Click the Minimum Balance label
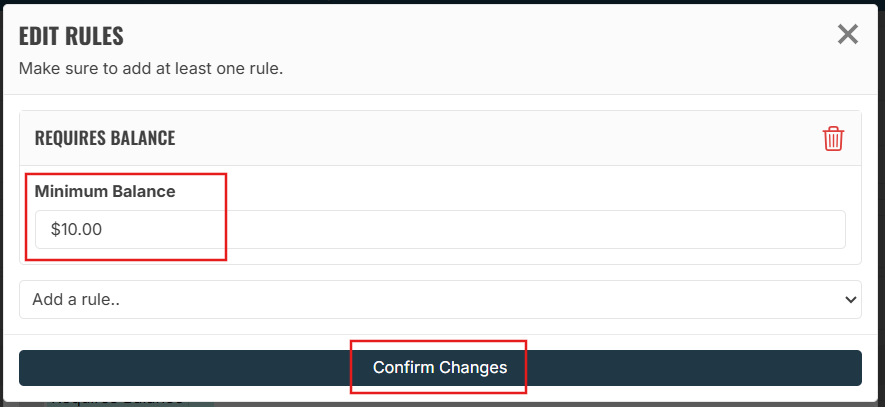The image size is (885, 407). point(105,191)
